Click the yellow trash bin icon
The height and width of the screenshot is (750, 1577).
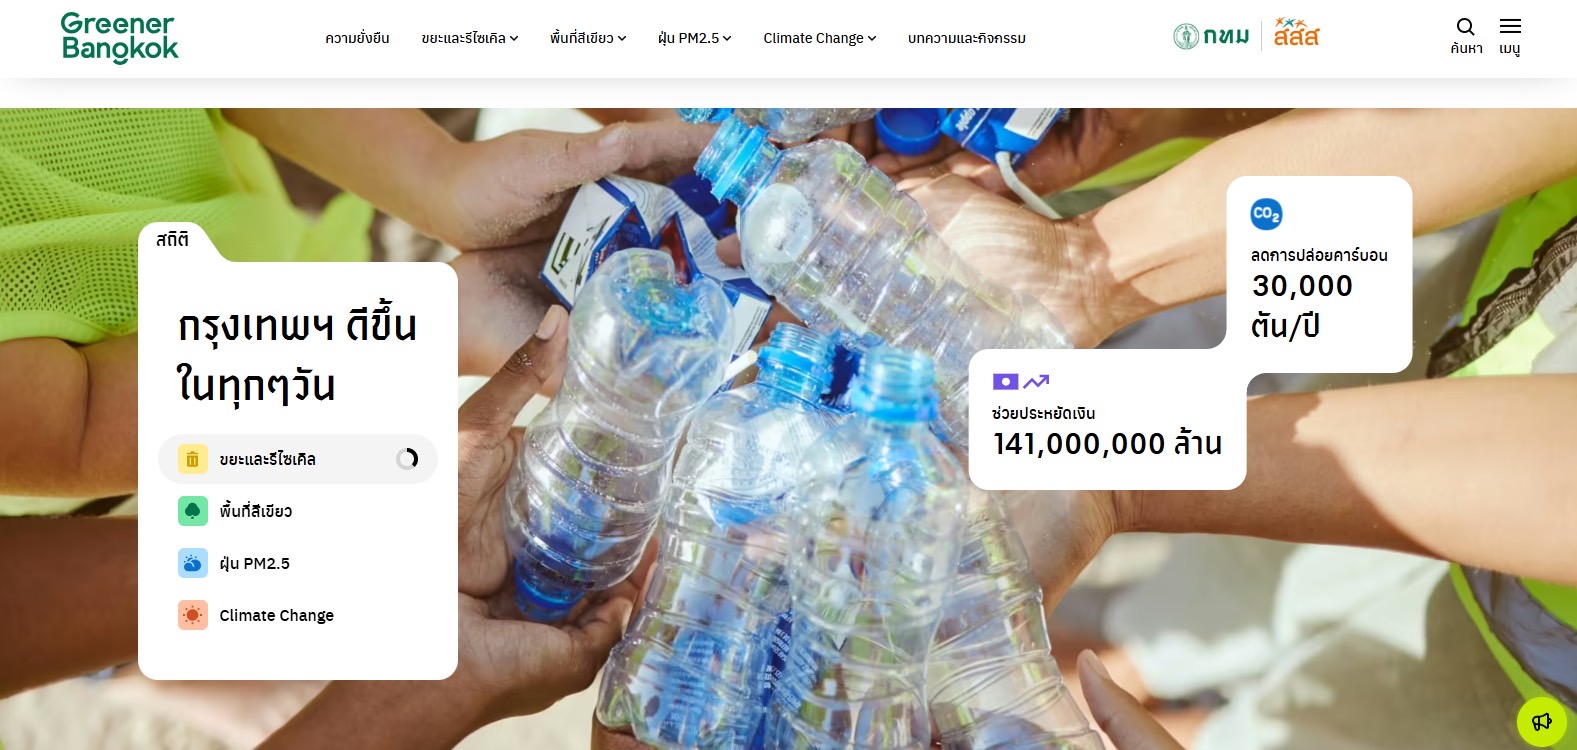(x=193, y=459)
